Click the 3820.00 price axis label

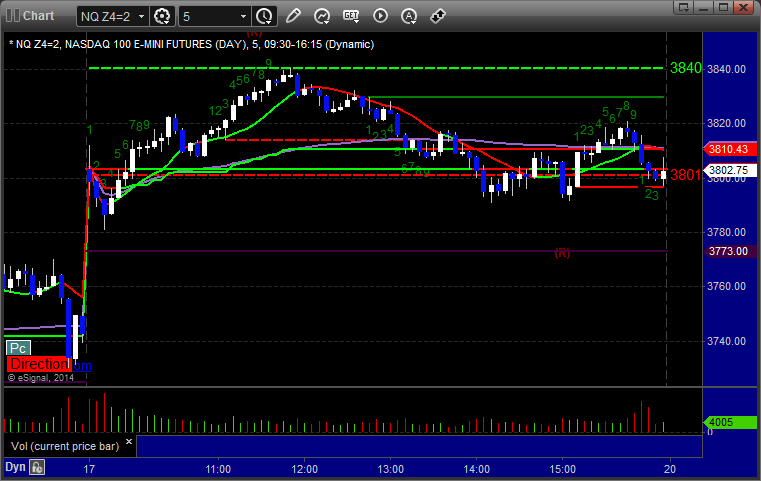[726, 123]
